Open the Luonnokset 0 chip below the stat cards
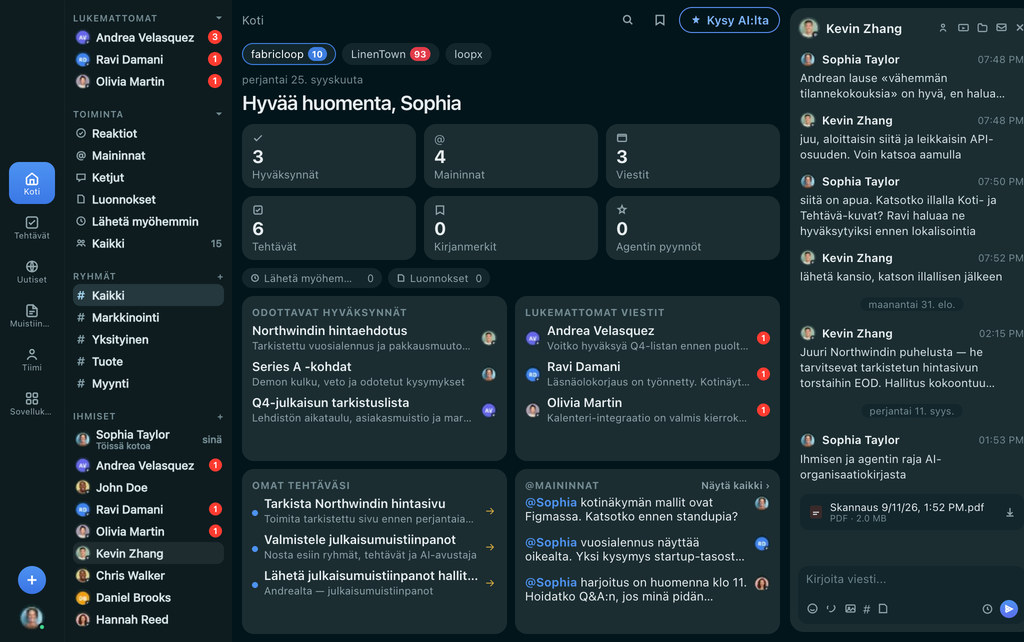1024x642 pixels. 439,278
